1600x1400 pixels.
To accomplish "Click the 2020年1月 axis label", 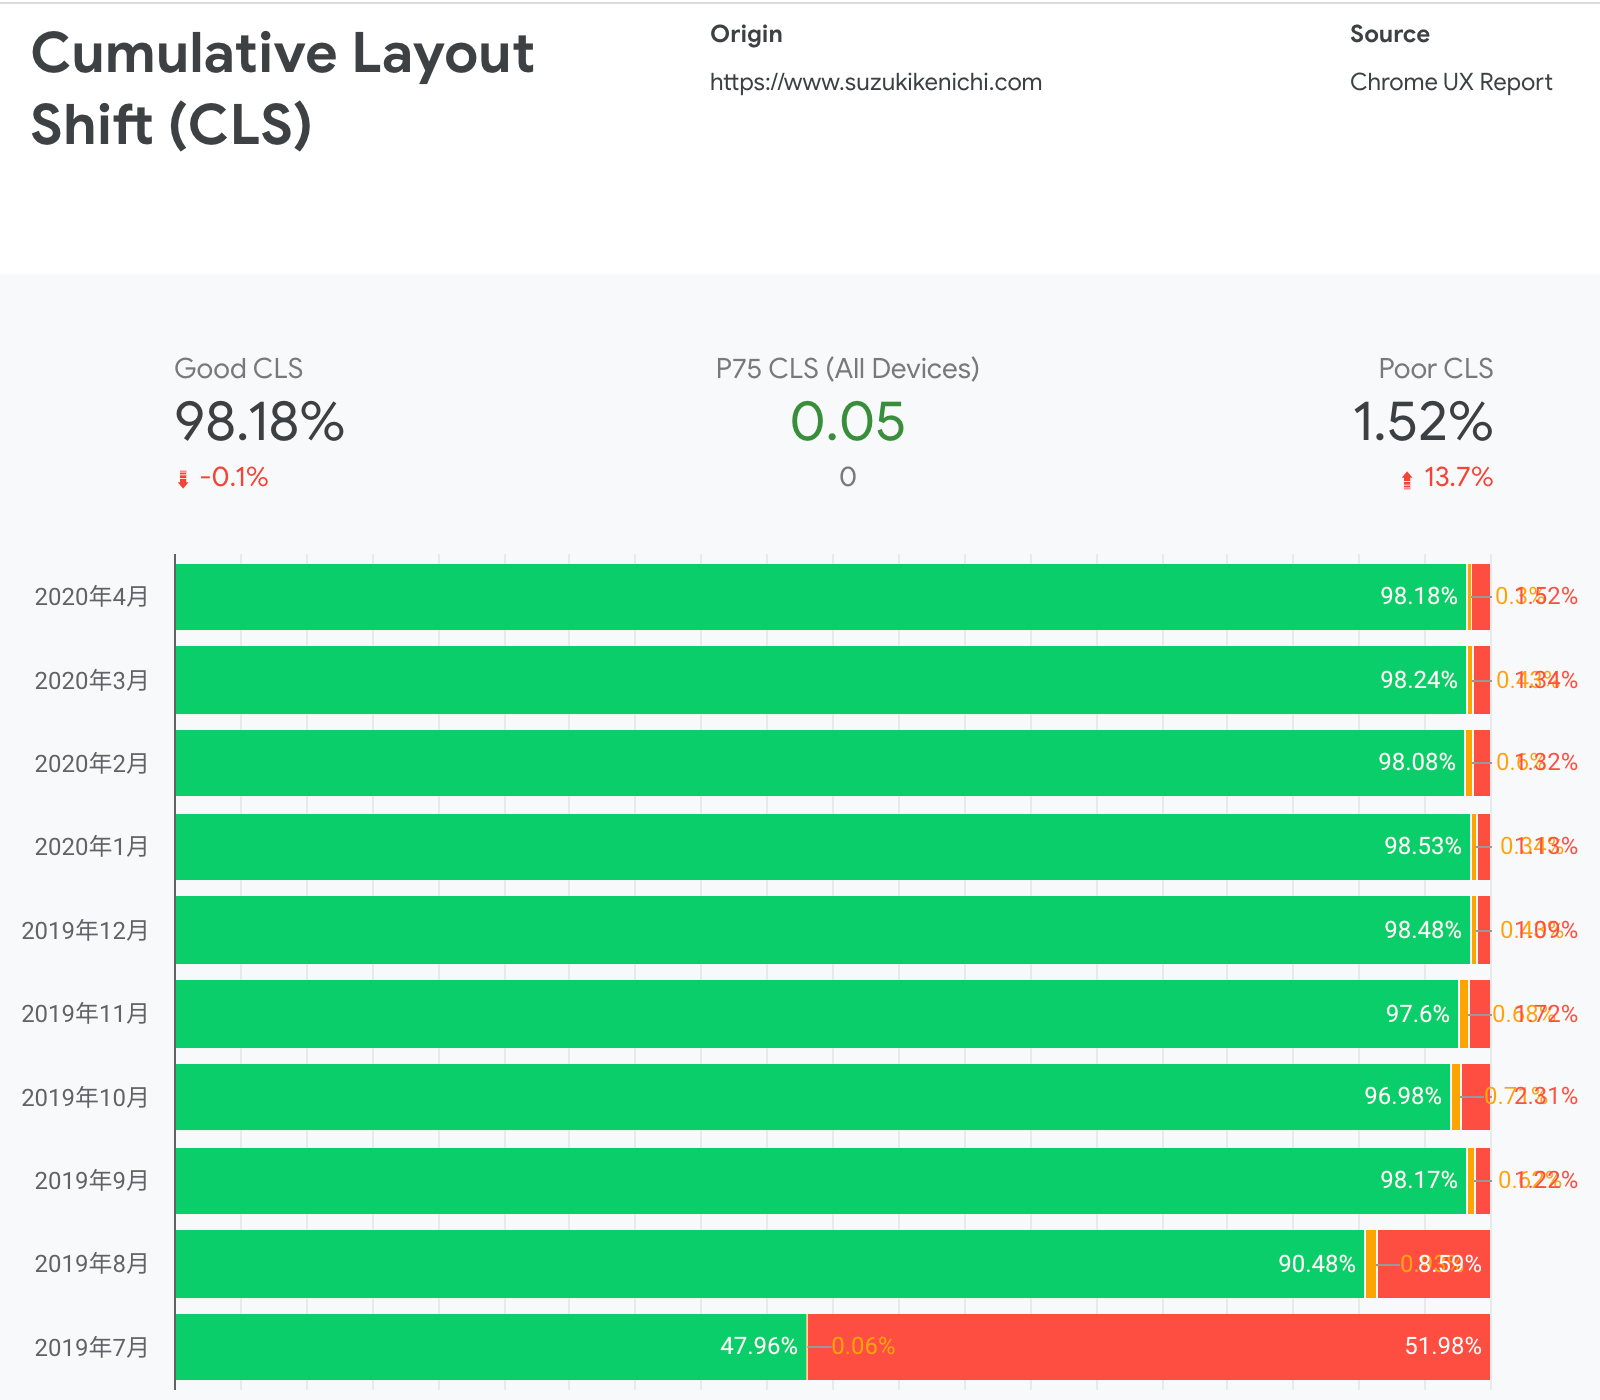I will tap(91, 847).
